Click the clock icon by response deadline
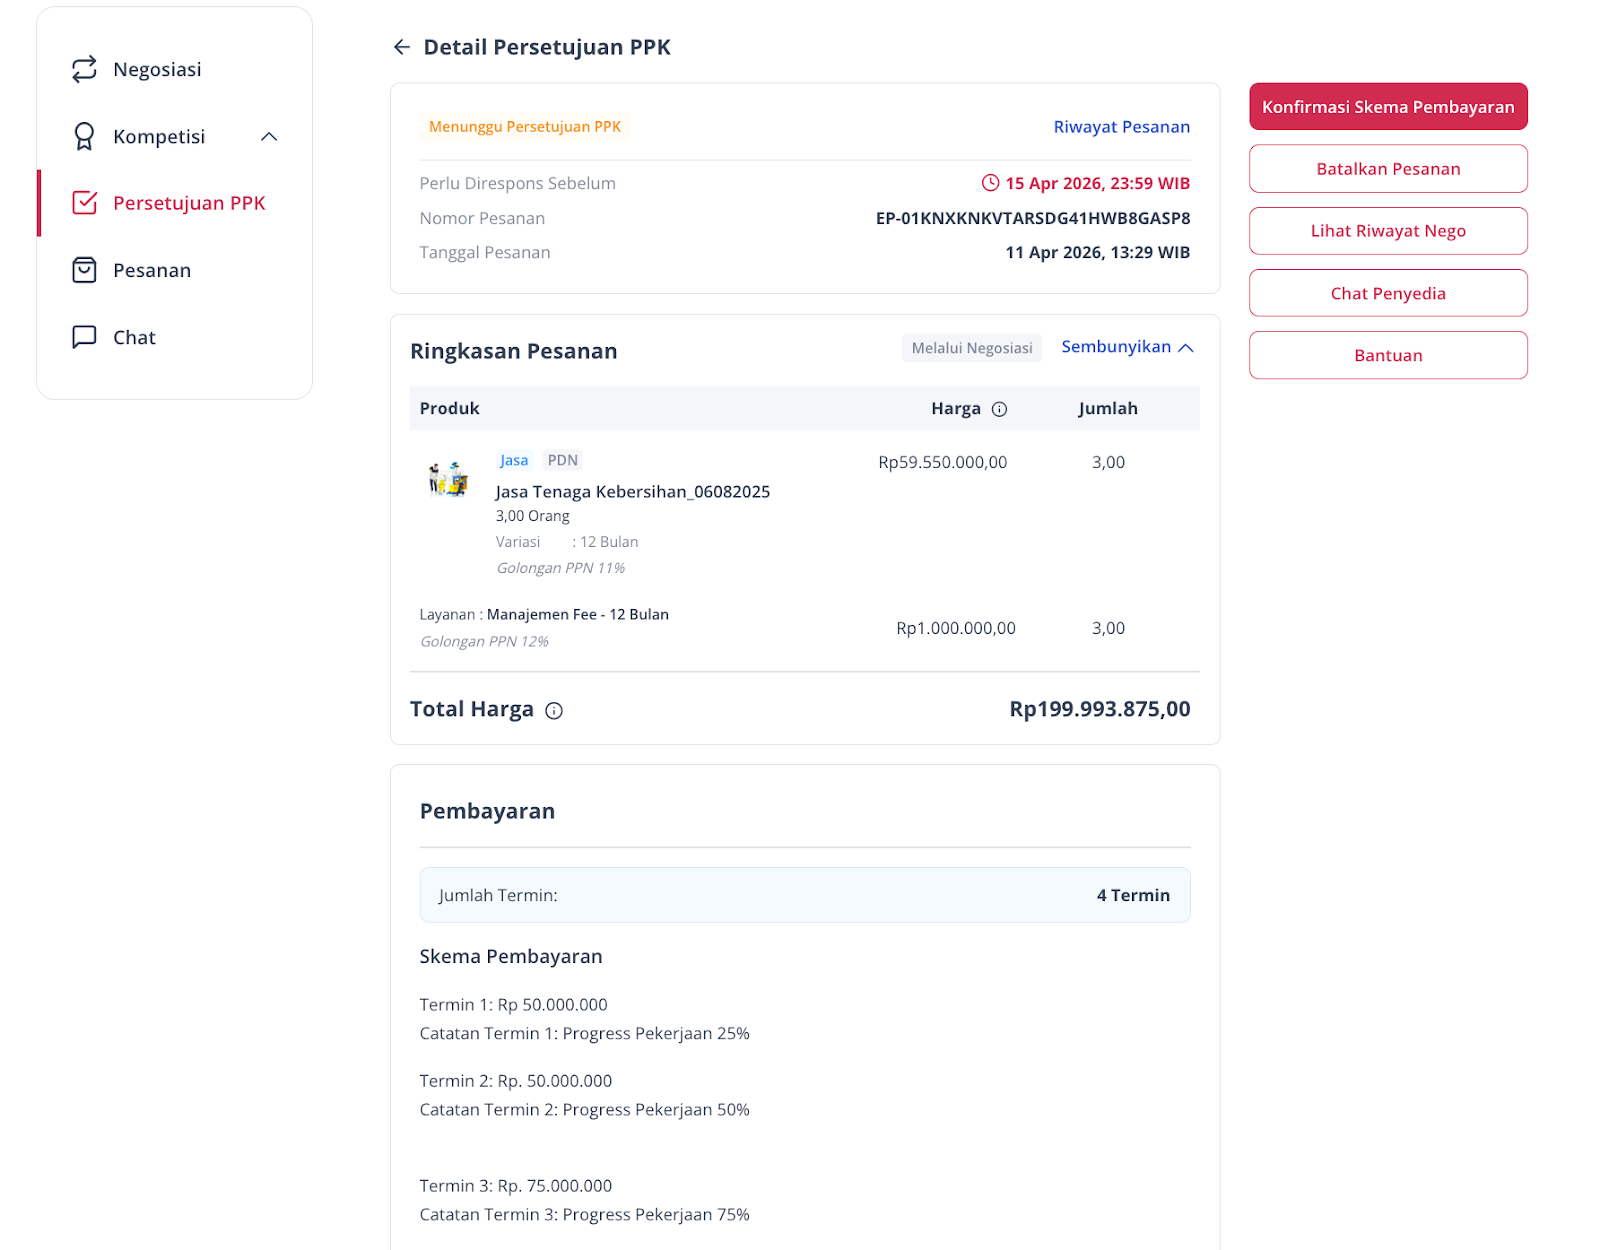This screenshot has height=1250, width=1600. tap(990, 183)
